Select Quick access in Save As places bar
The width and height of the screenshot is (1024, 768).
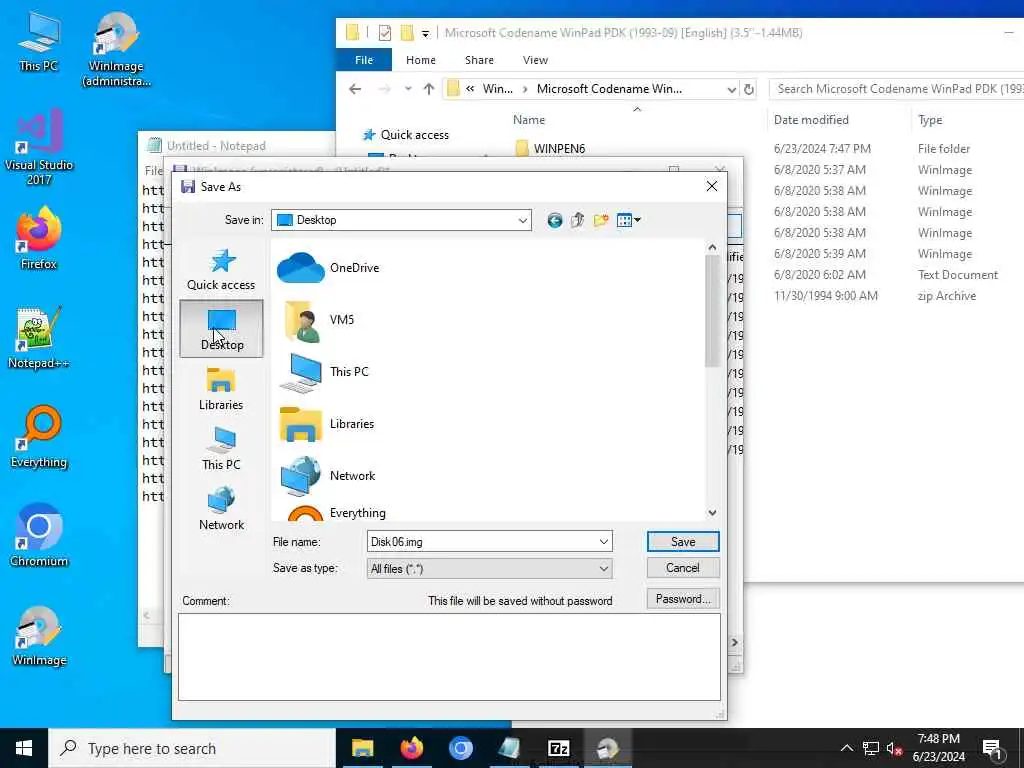pyautogui.click(x=221, y=269)
